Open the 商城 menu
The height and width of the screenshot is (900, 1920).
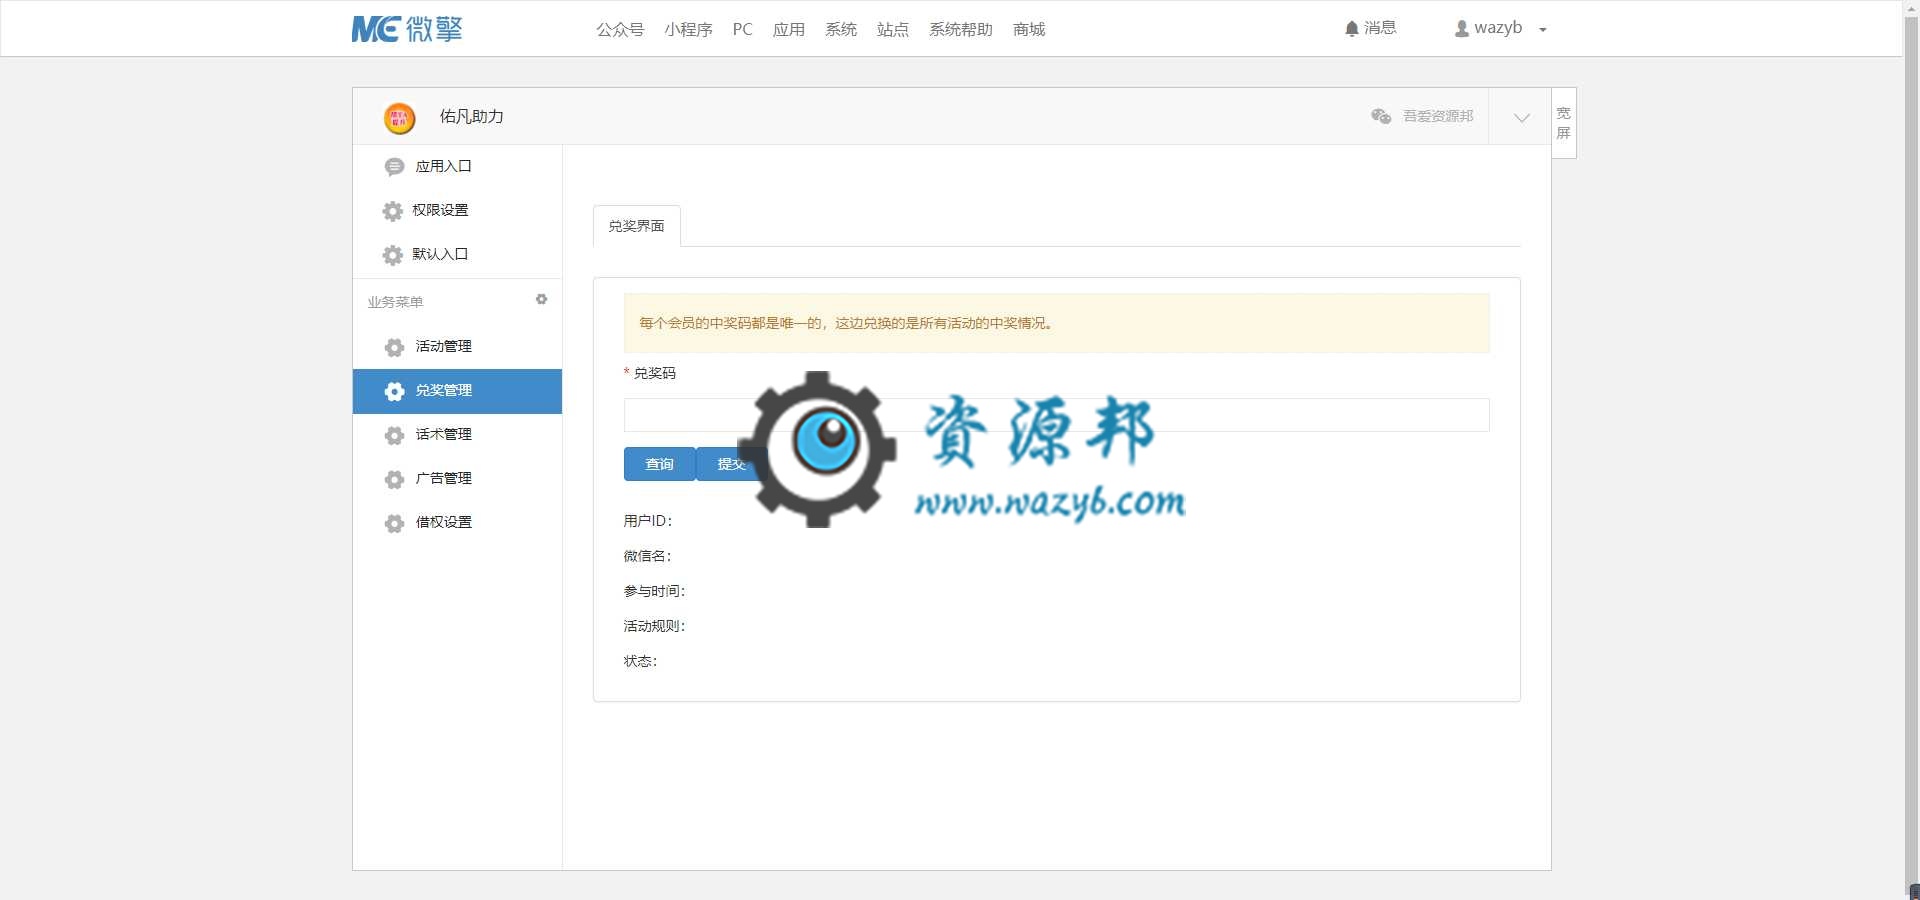coord(1028,29)
